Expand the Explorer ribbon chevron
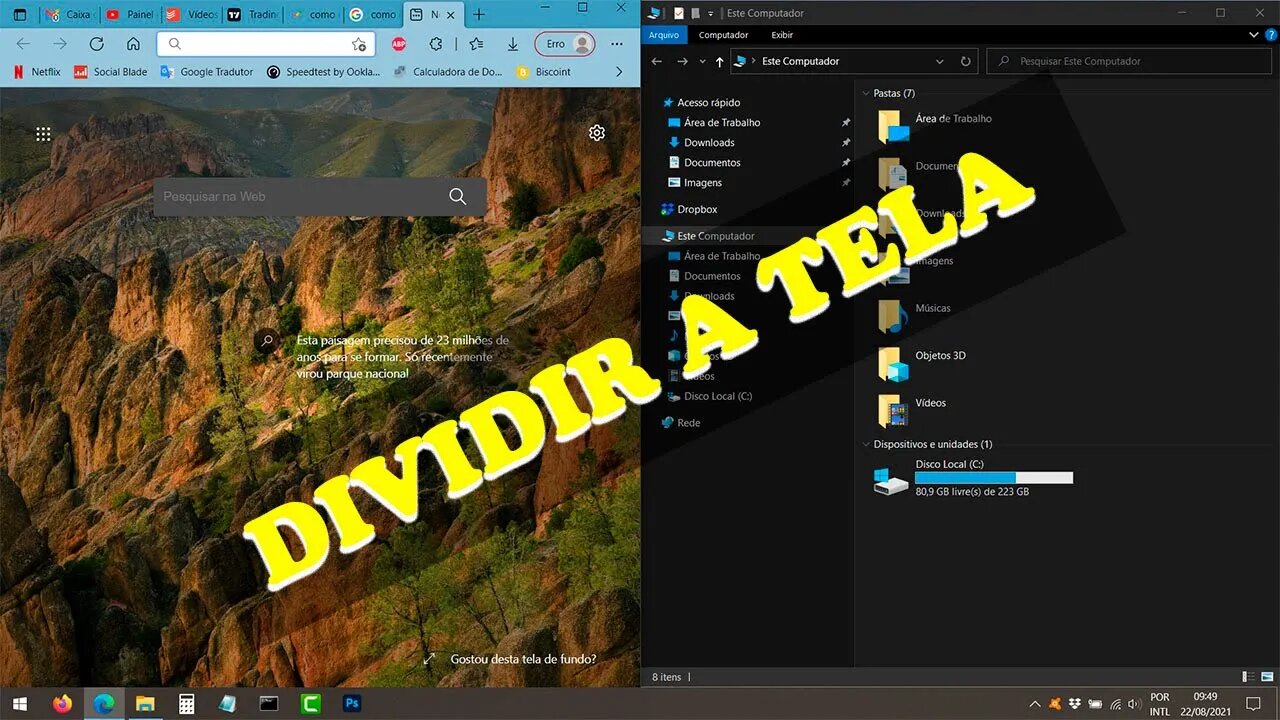Screen dimensions: 1280x720 point(1255,35)
